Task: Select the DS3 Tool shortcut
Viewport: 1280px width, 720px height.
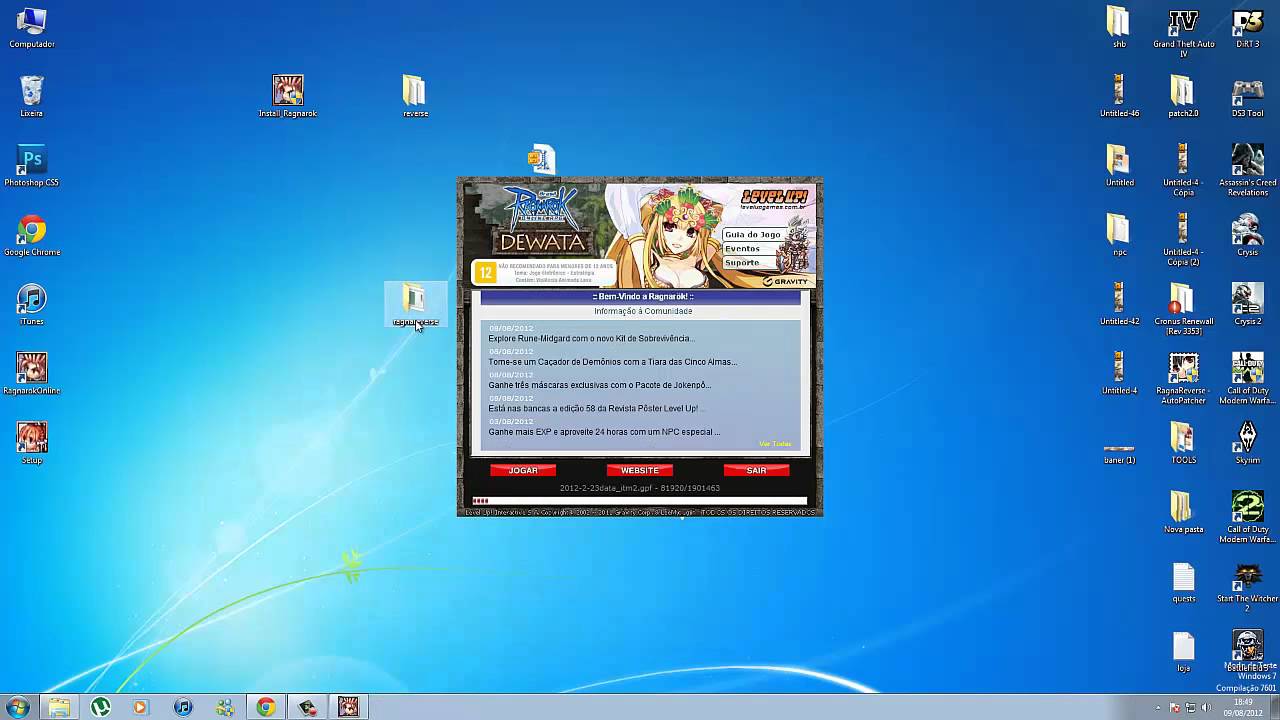Action: pos(1247,97)
